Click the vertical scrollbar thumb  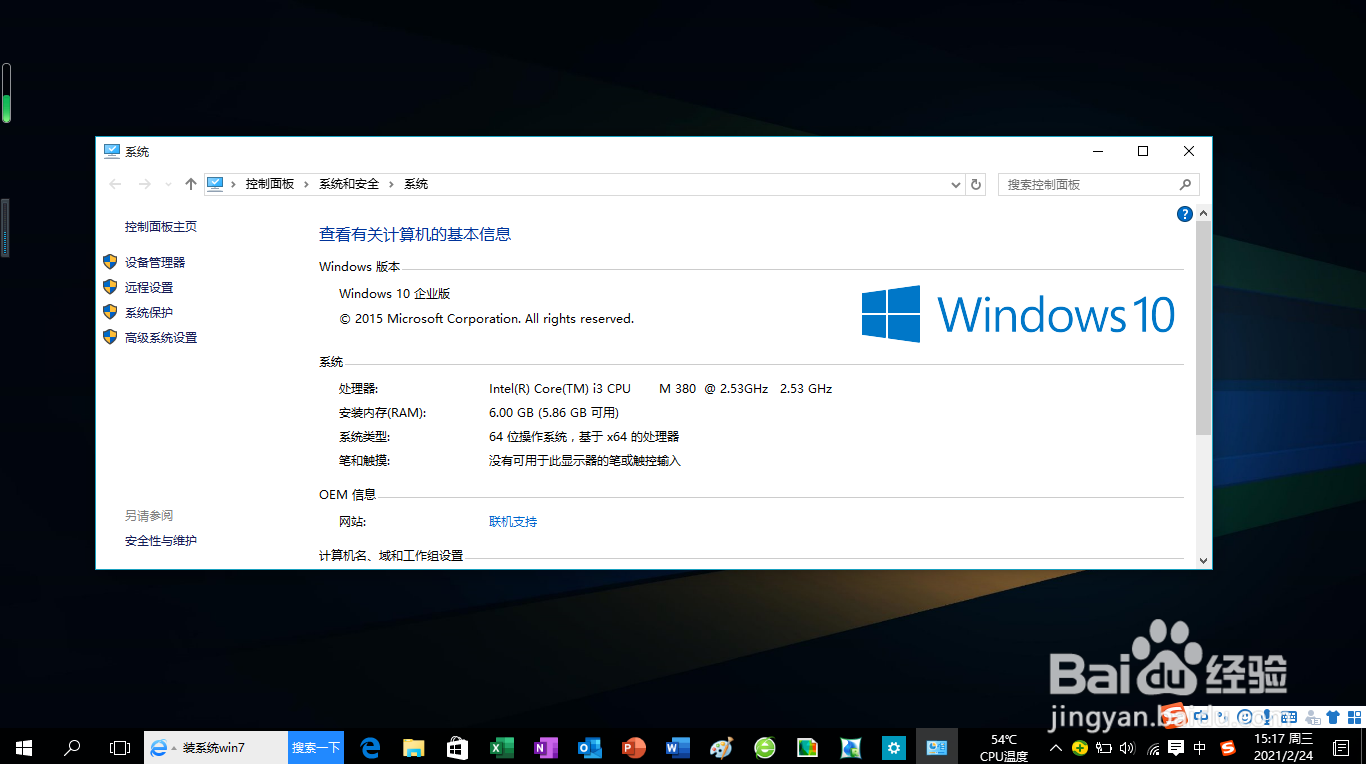pos(1203,328)
